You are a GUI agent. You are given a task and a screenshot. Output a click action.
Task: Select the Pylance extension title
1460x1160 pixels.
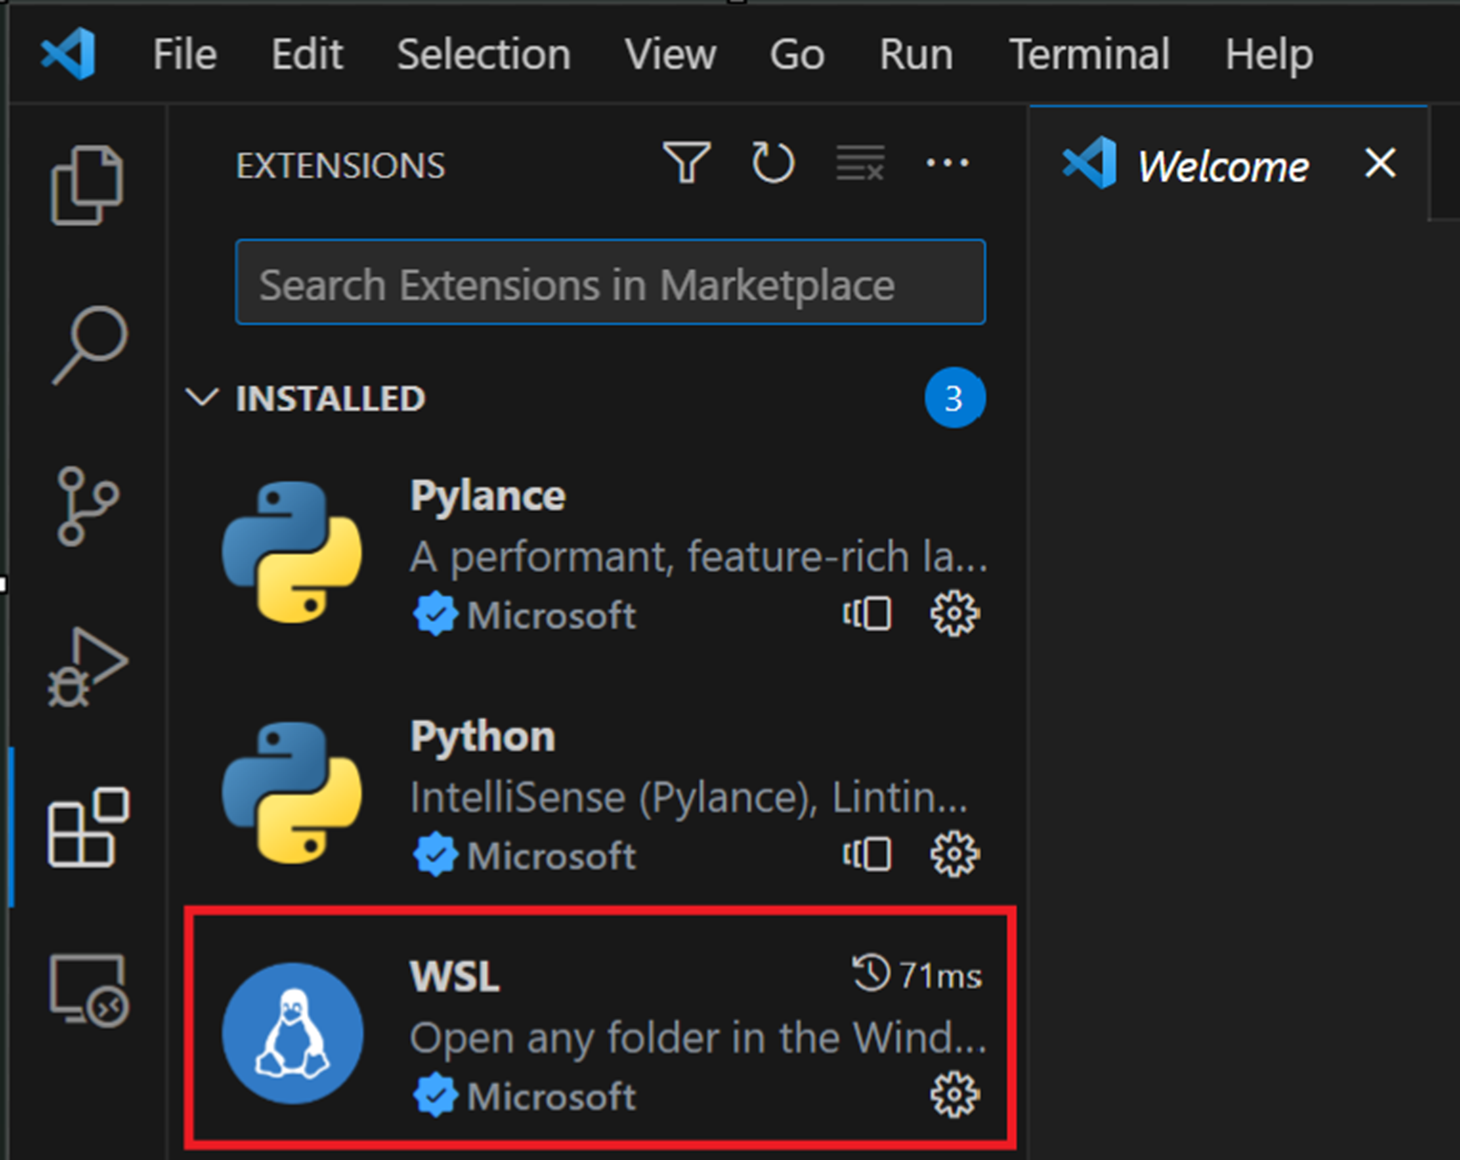488,496
